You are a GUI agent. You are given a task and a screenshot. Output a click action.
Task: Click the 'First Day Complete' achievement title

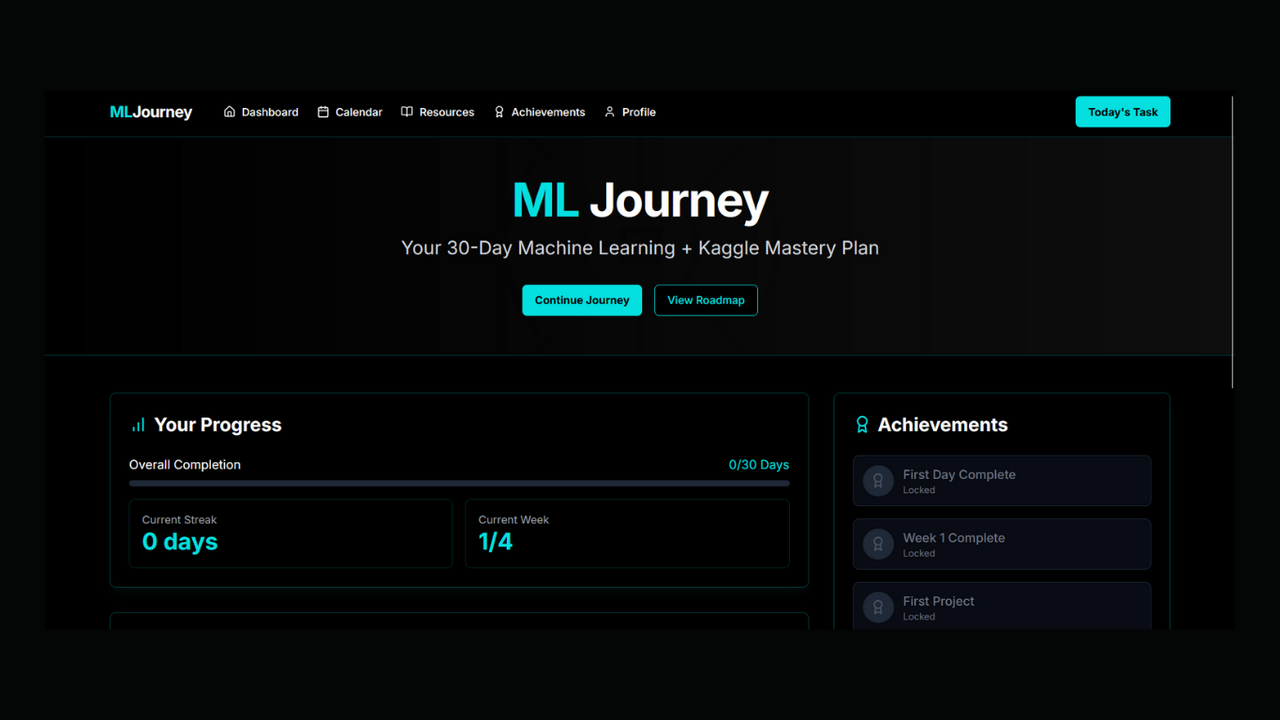[x=959, y=475]
